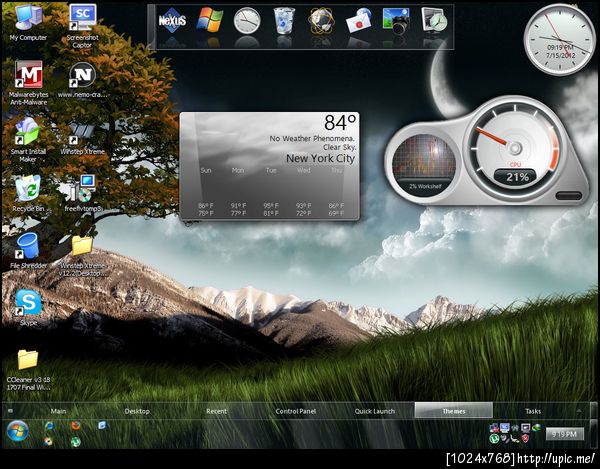Viewport: 600px width, 469px height.
Task: Click the Windows Start orb
Action: [17, 431]
